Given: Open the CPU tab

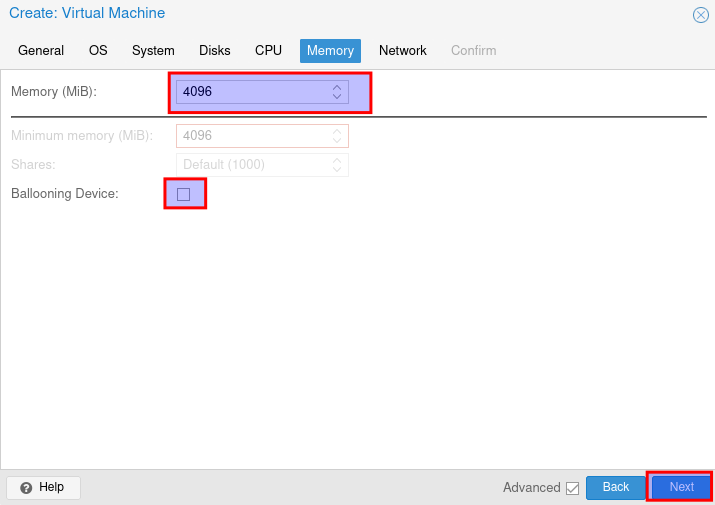Looking at the screenshot, I should pyautogui.click(x=268, y=51).
